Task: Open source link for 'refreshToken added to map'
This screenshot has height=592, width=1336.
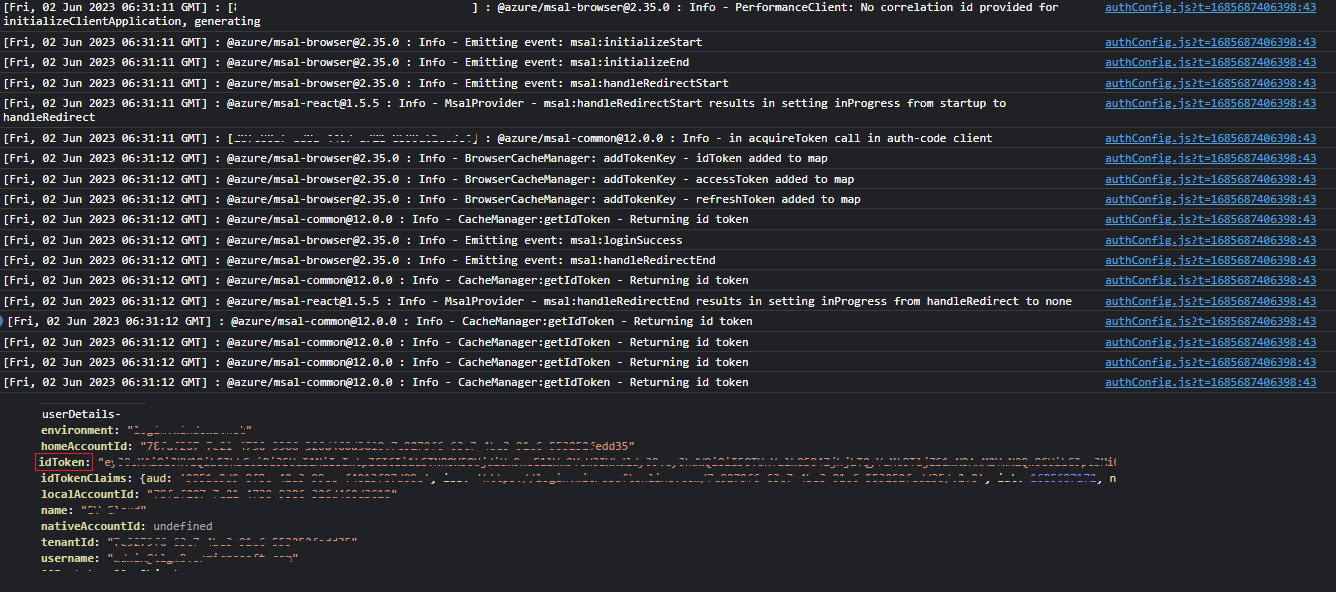Action: point(1210,199)
